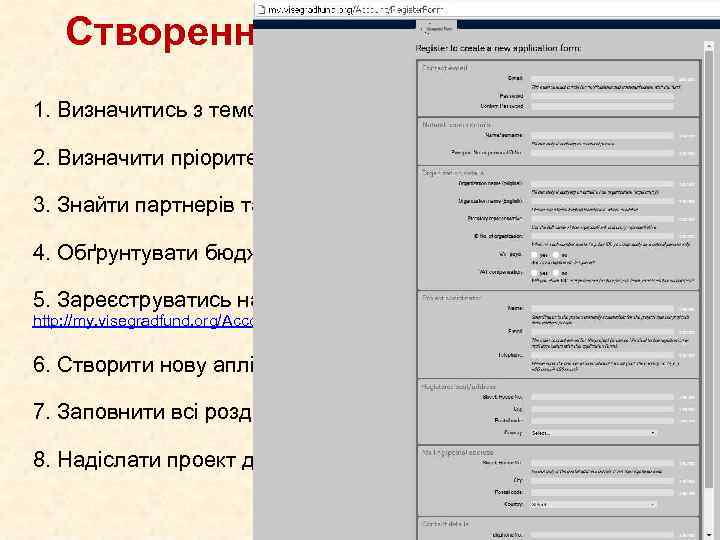Click the Organization name (native) field
This screenshot has height=540, width=720.
click(602, 184)
